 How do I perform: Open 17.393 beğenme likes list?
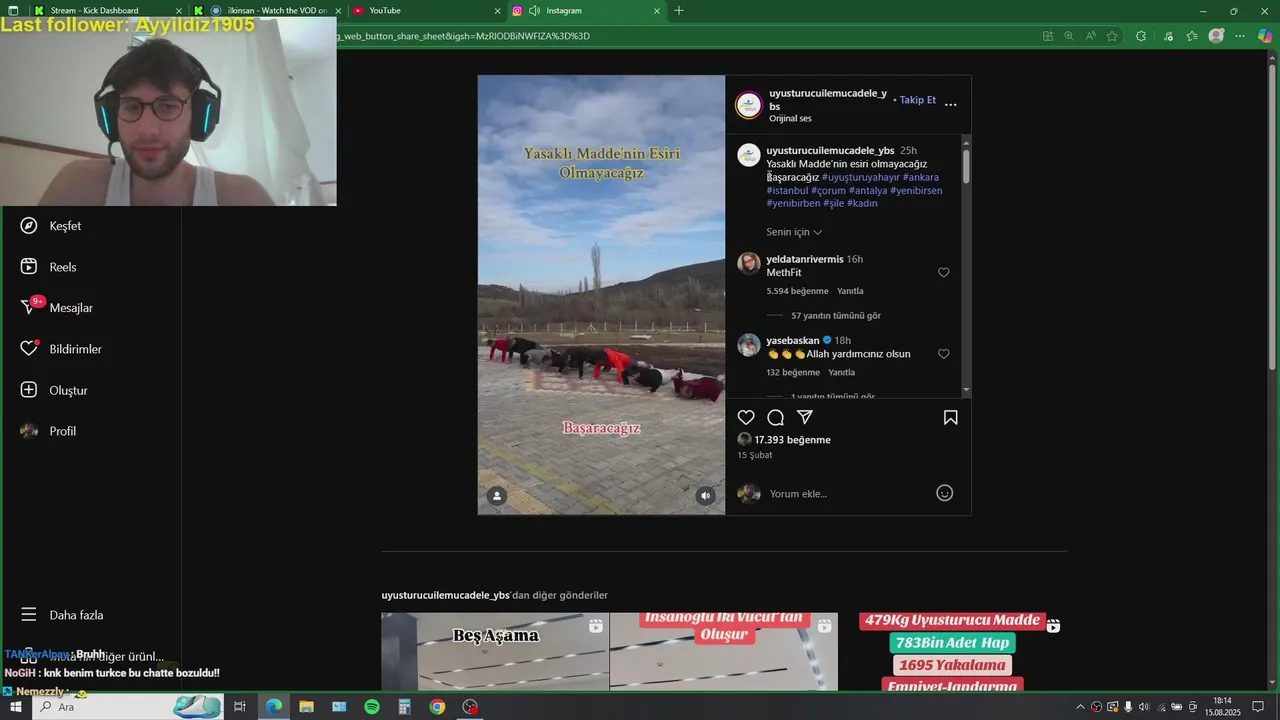(x=792, y=440)
